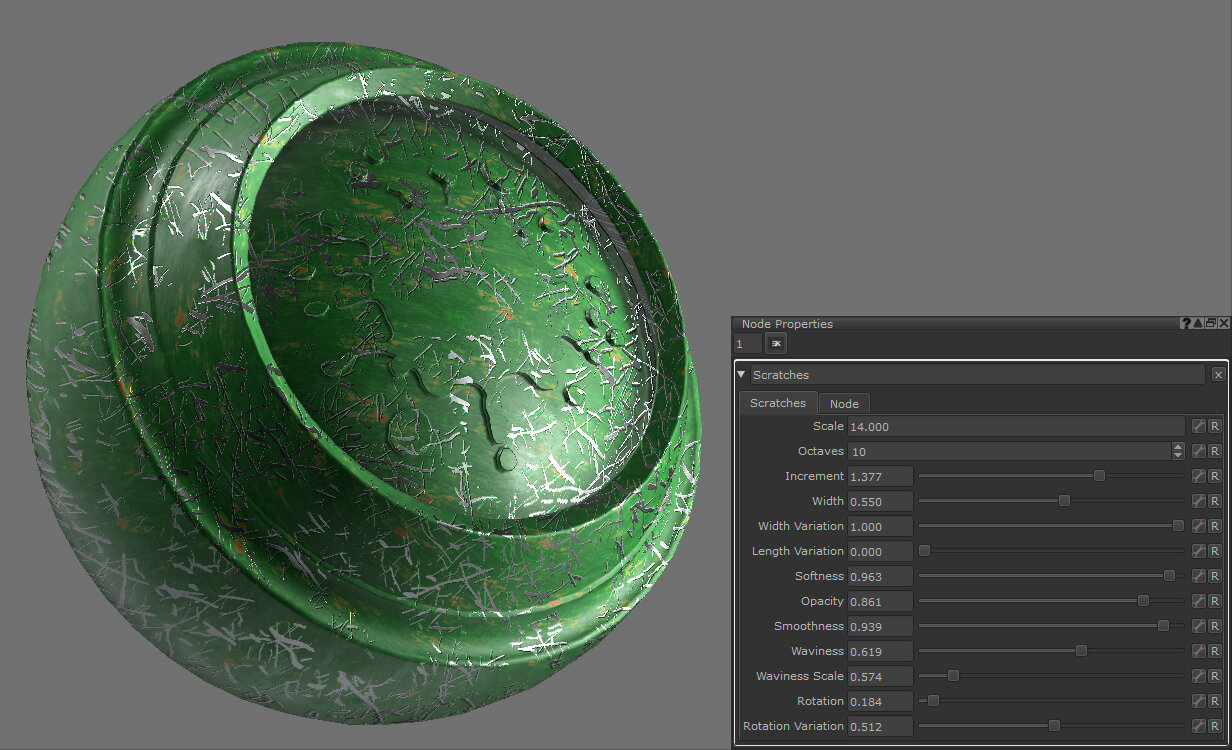This screenshot has height=750, width=1232.
Task: Remove the Scratches node with its X button
Action: pyautogui.click(x=1217, y=375)
